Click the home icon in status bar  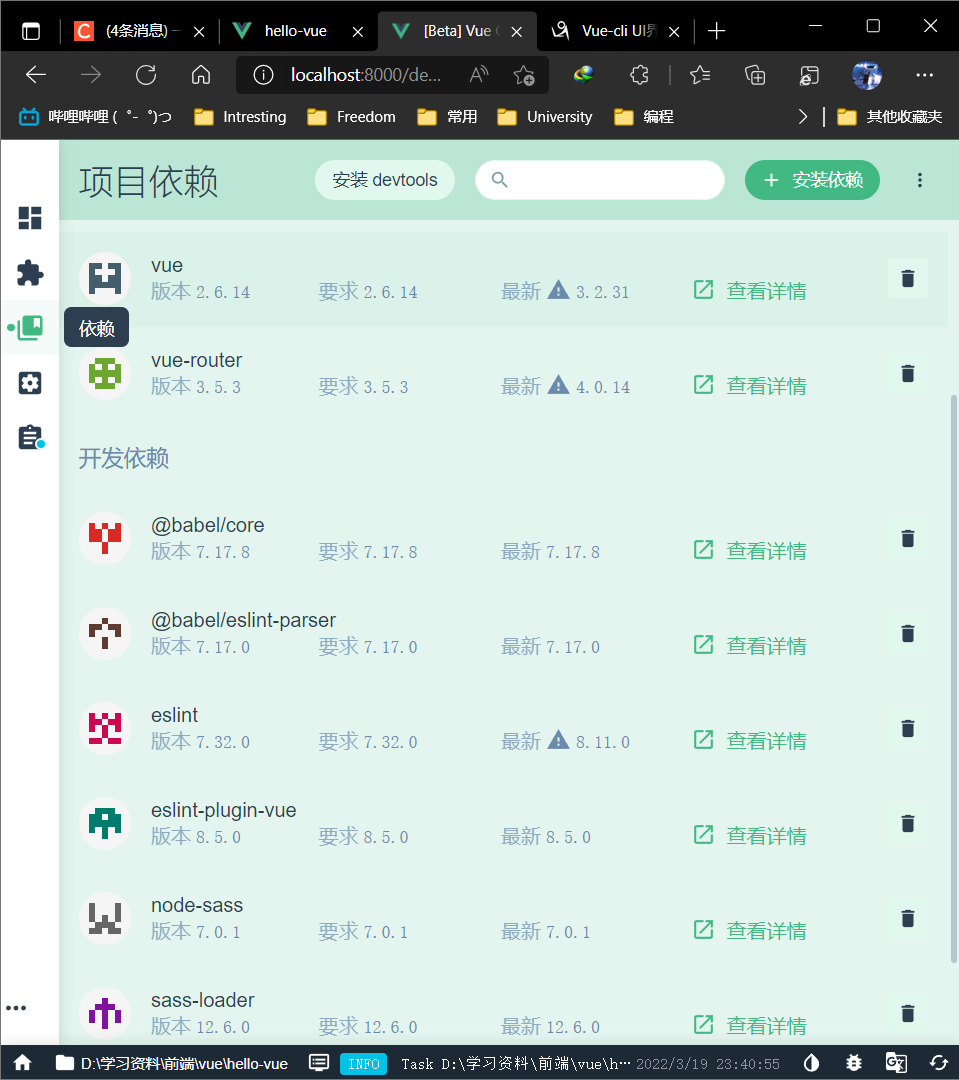[23, 1063]
